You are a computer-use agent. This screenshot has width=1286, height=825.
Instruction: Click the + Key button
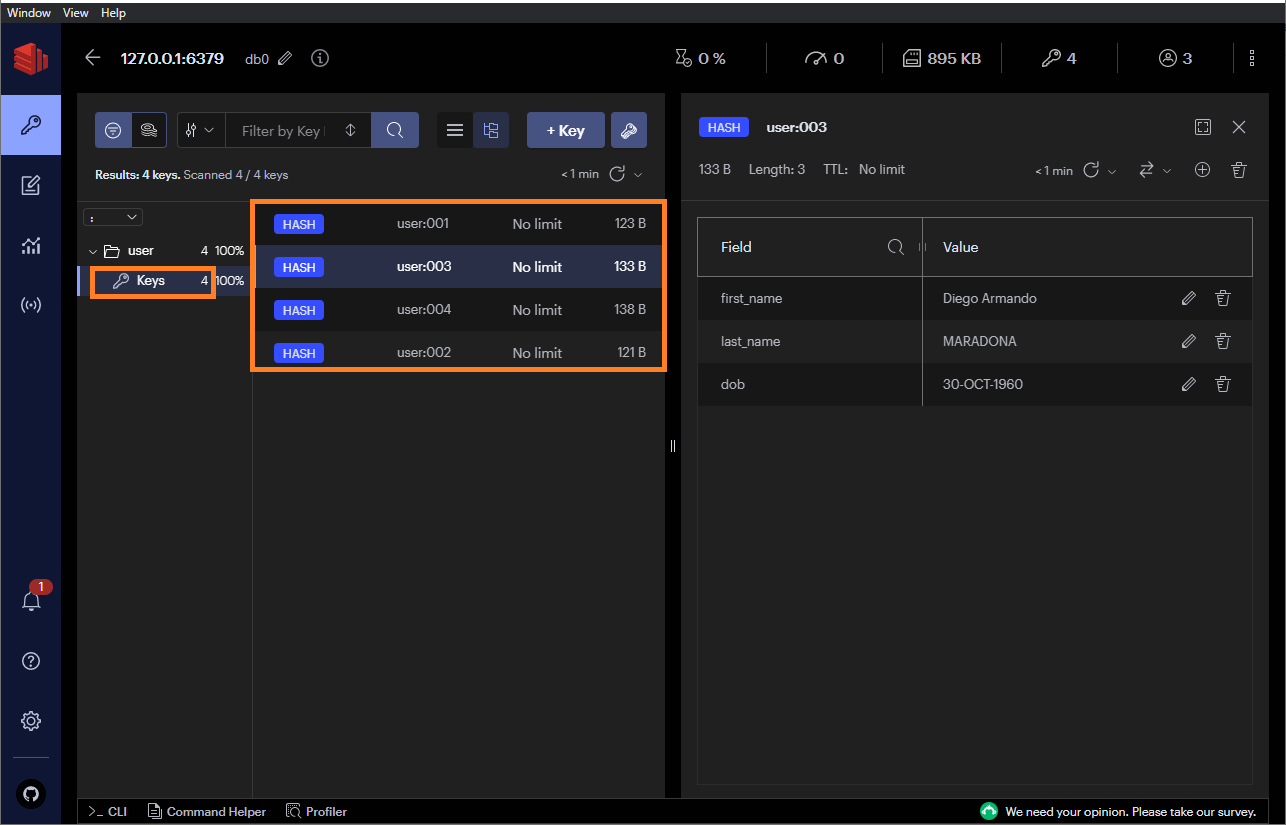point(565,130)
